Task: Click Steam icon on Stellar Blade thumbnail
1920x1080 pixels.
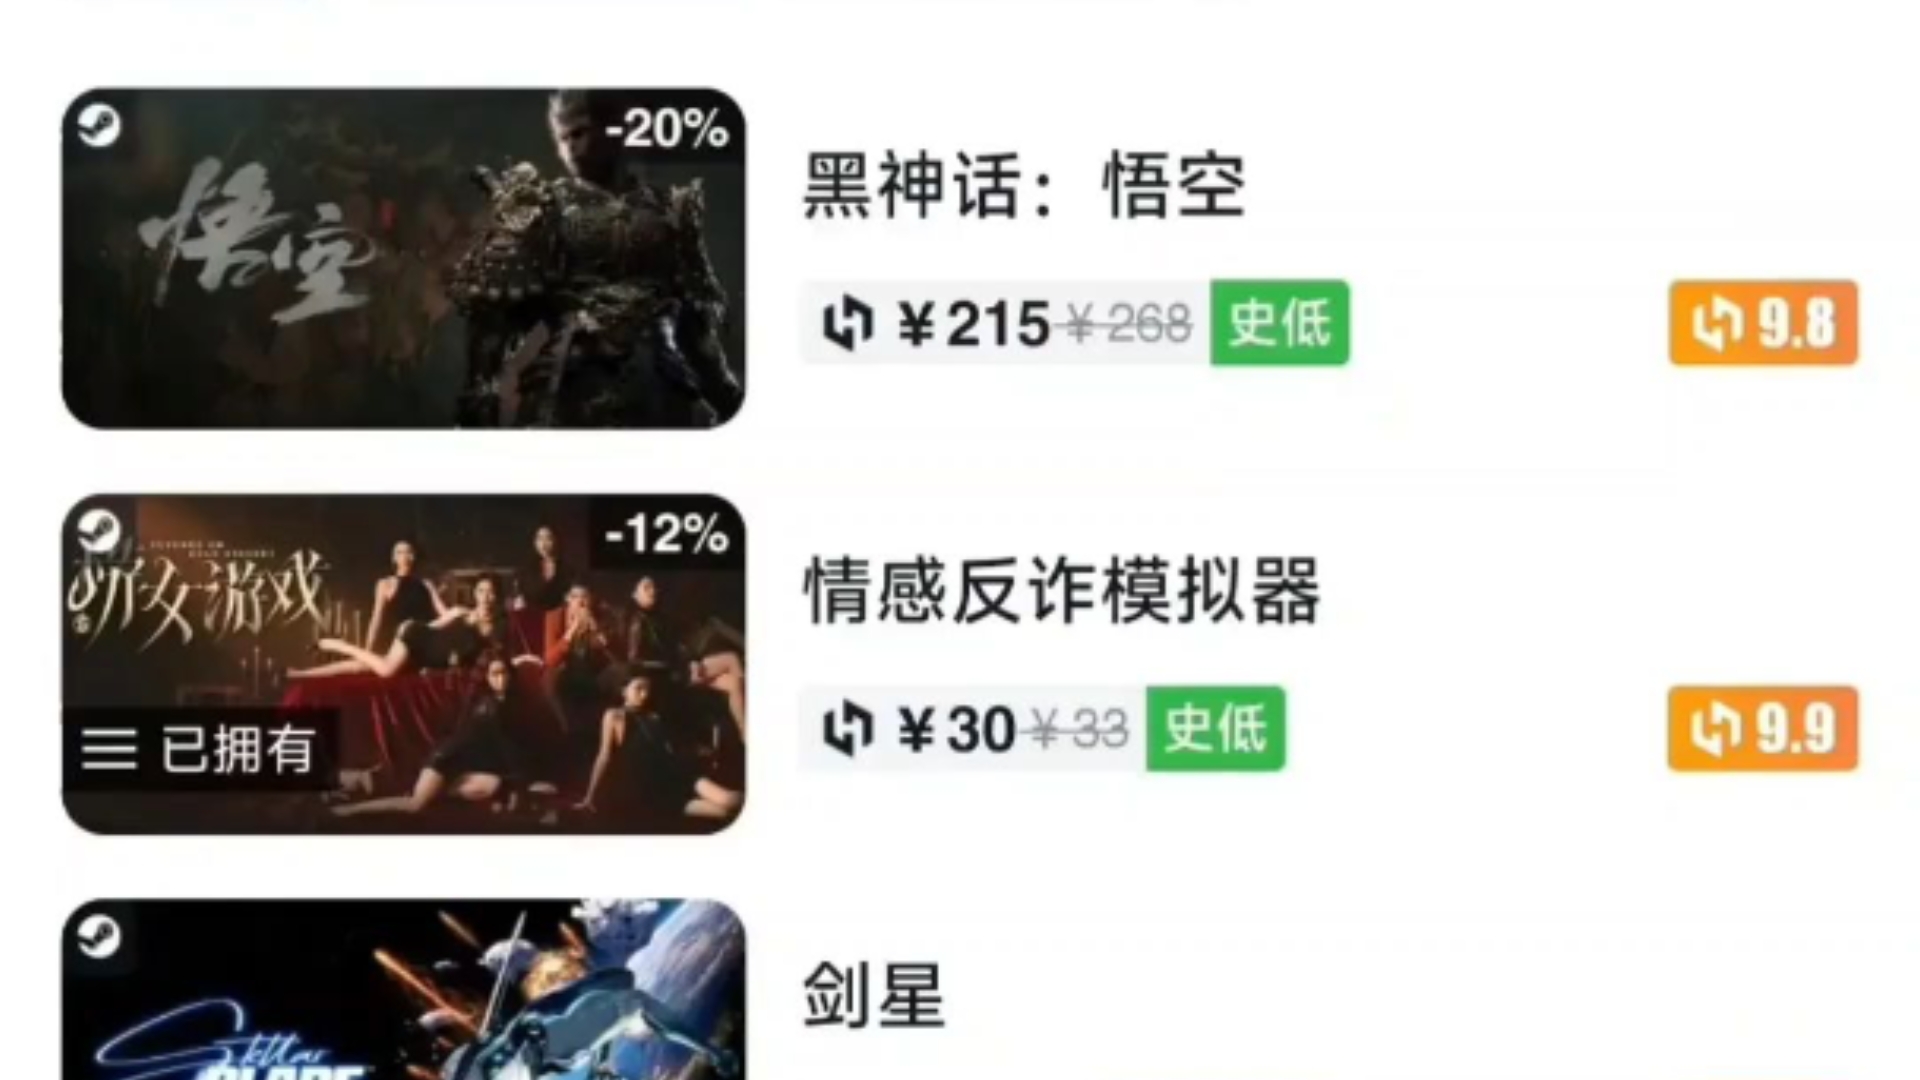Action: click(x=99, y=937)
